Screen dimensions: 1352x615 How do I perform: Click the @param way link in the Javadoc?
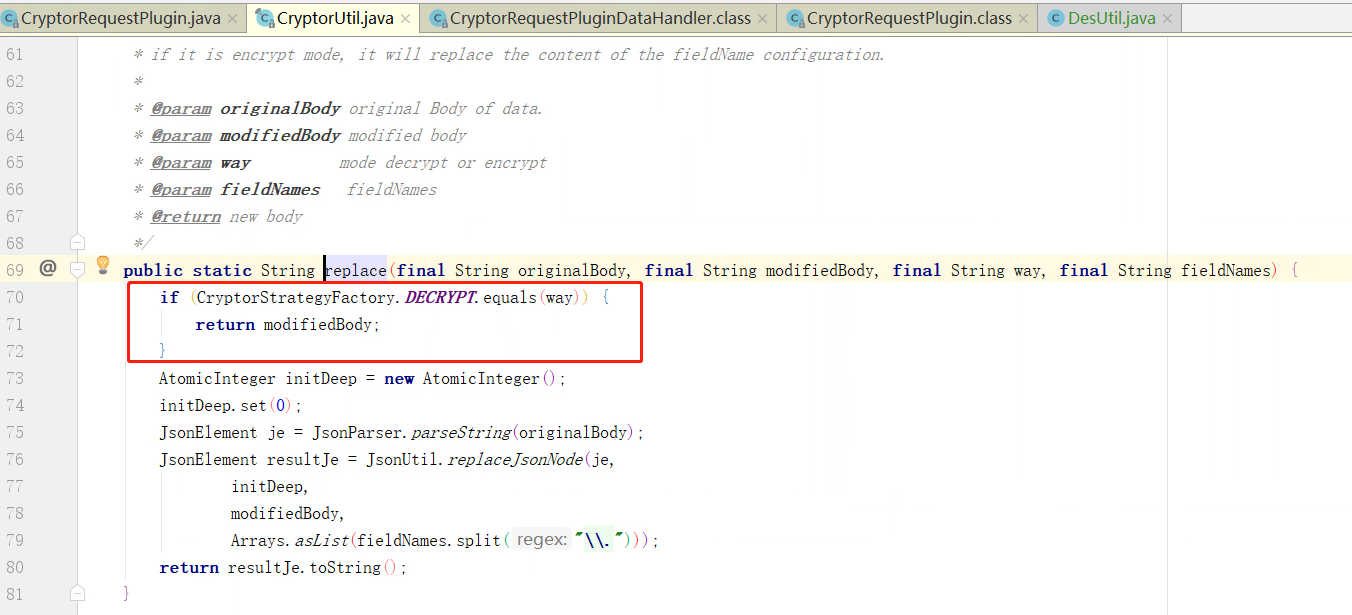181,161
